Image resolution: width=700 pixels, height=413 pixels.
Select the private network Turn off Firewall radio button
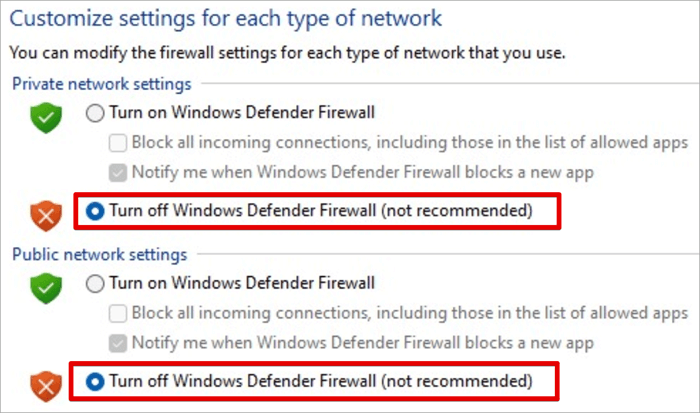[96, 212]
